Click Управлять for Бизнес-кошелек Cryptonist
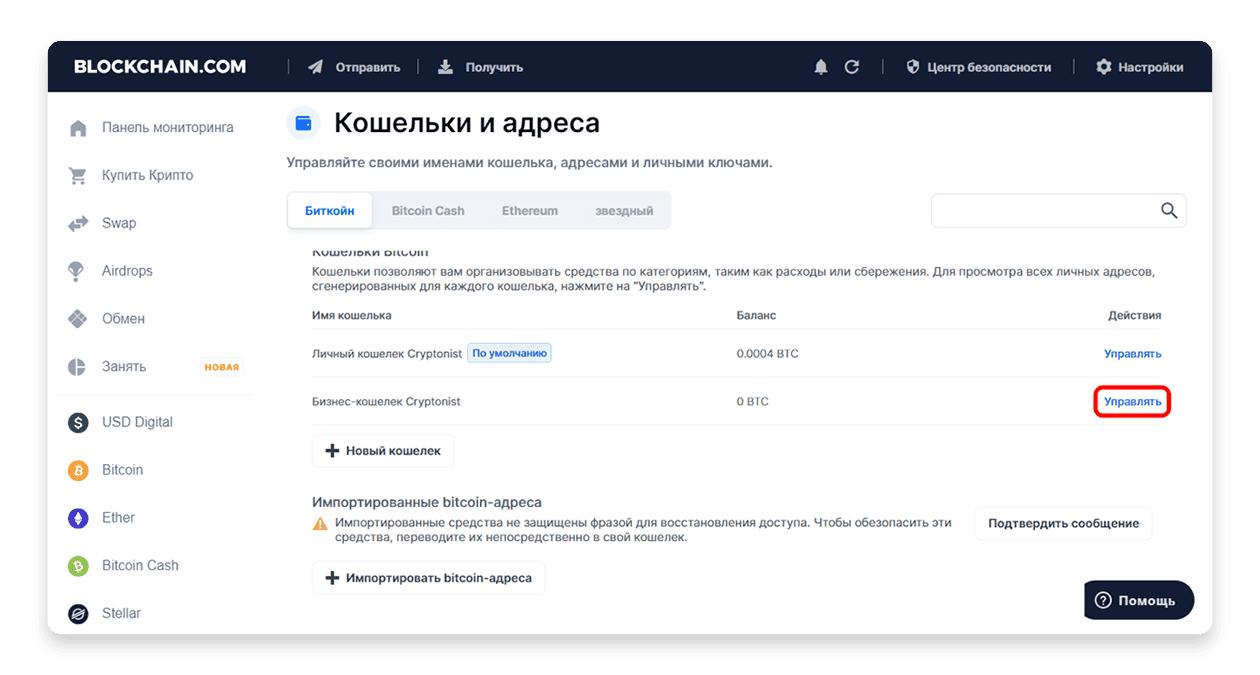Viewport: 1260px width, 675px height. click(1133, 402)
